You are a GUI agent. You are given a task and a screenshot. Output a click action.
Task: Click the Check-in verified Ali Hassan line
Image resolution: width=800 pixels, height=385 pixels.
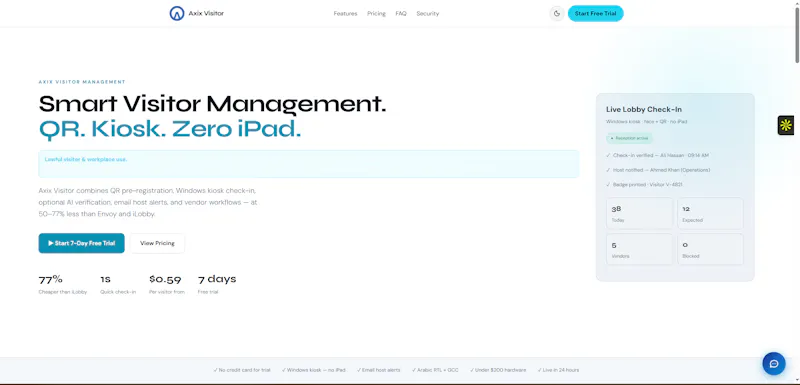(657, 155)
